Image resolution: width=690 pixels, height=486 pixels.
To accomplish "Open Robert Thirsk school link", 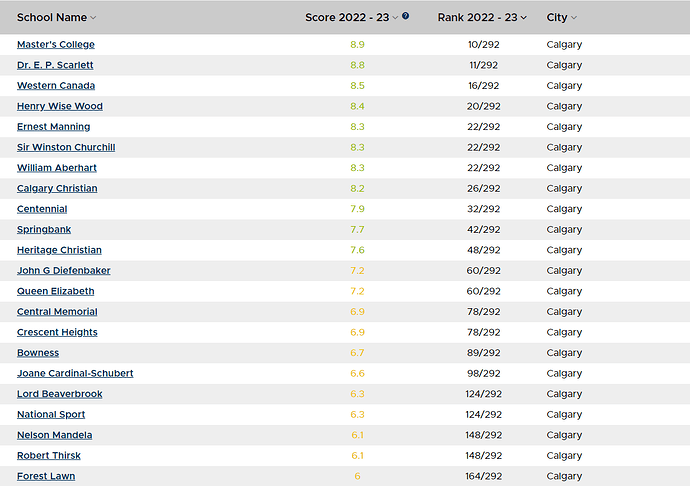I will tap(49, 455).
